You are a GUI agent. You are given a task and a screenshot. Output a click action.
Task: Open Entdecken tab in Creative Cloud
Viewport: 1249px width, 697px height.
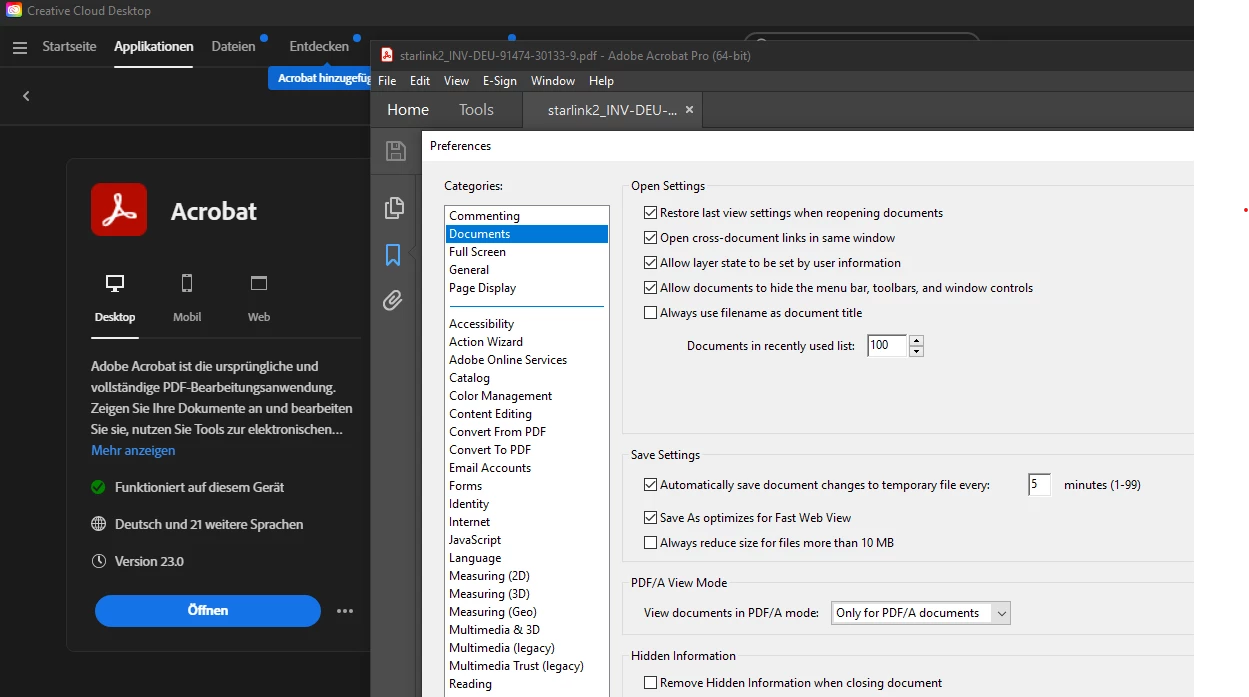pos(319,46)
